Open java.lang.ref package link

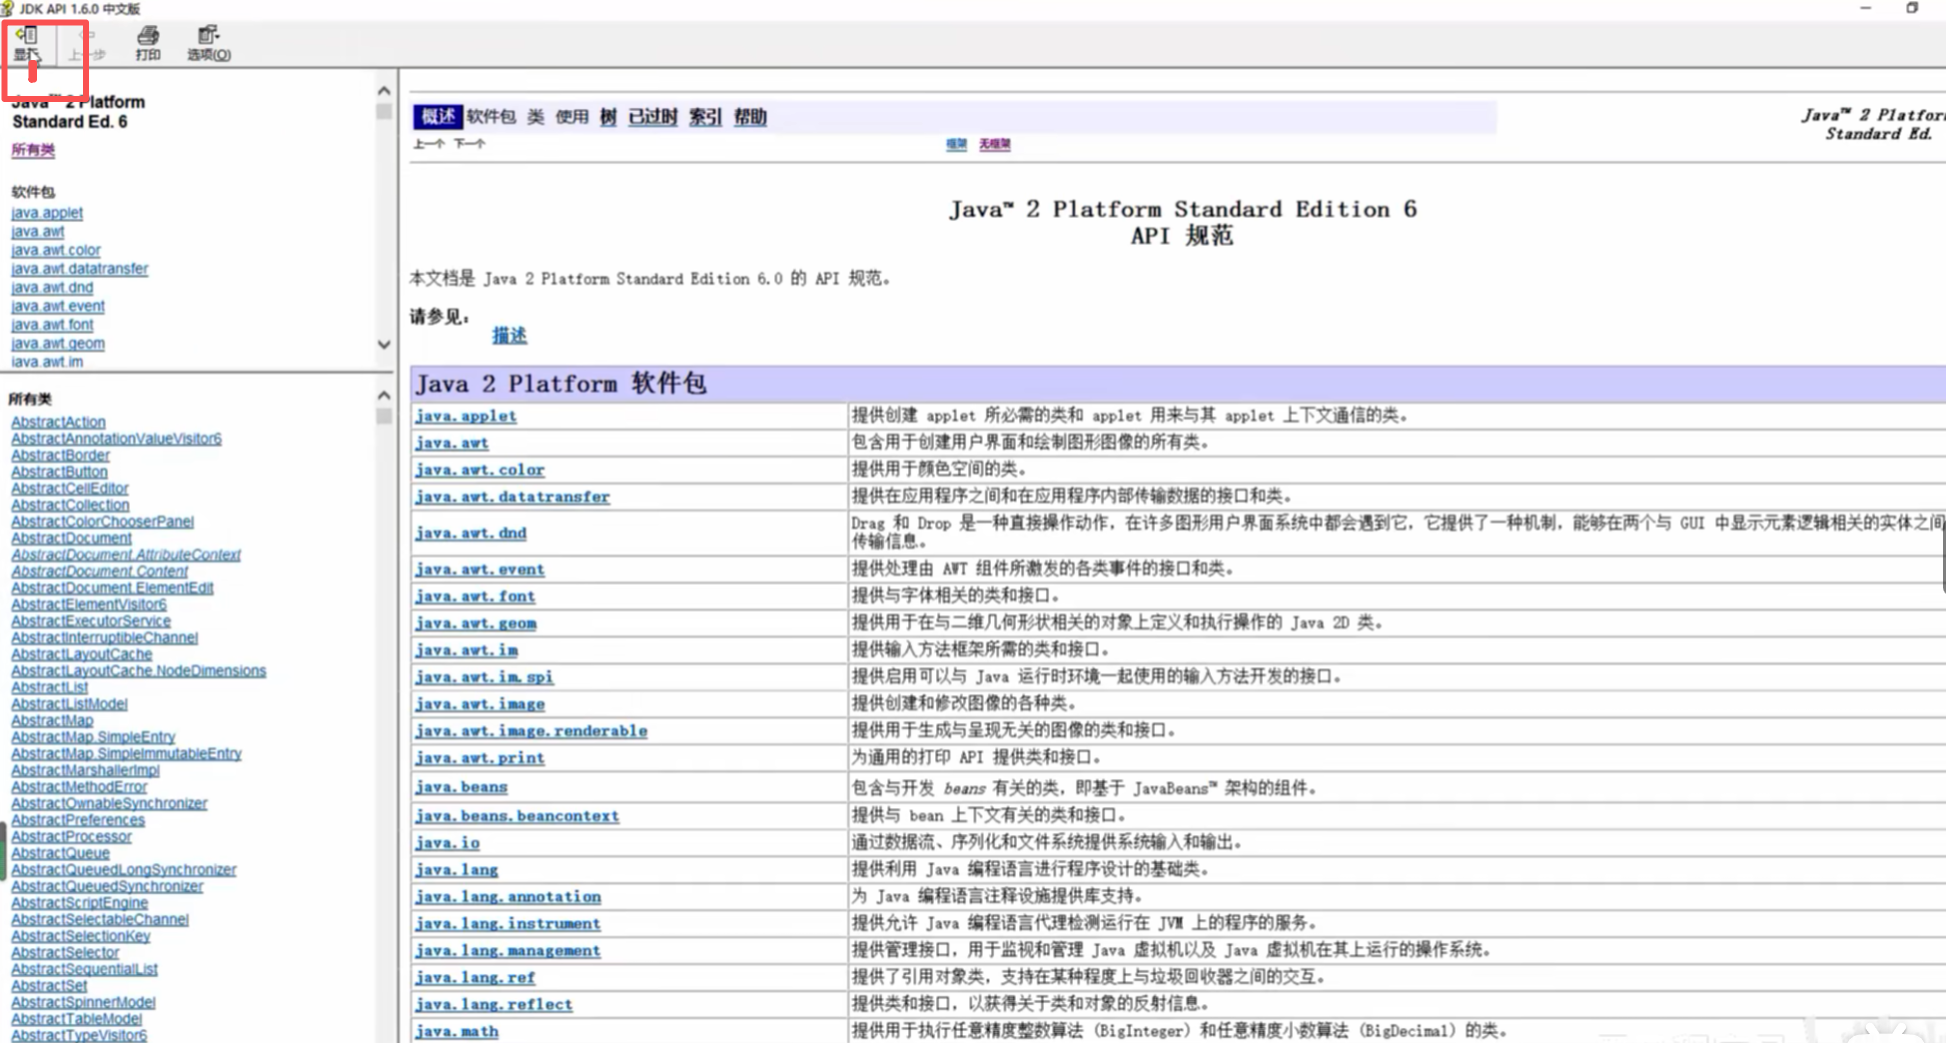[475, 978]
